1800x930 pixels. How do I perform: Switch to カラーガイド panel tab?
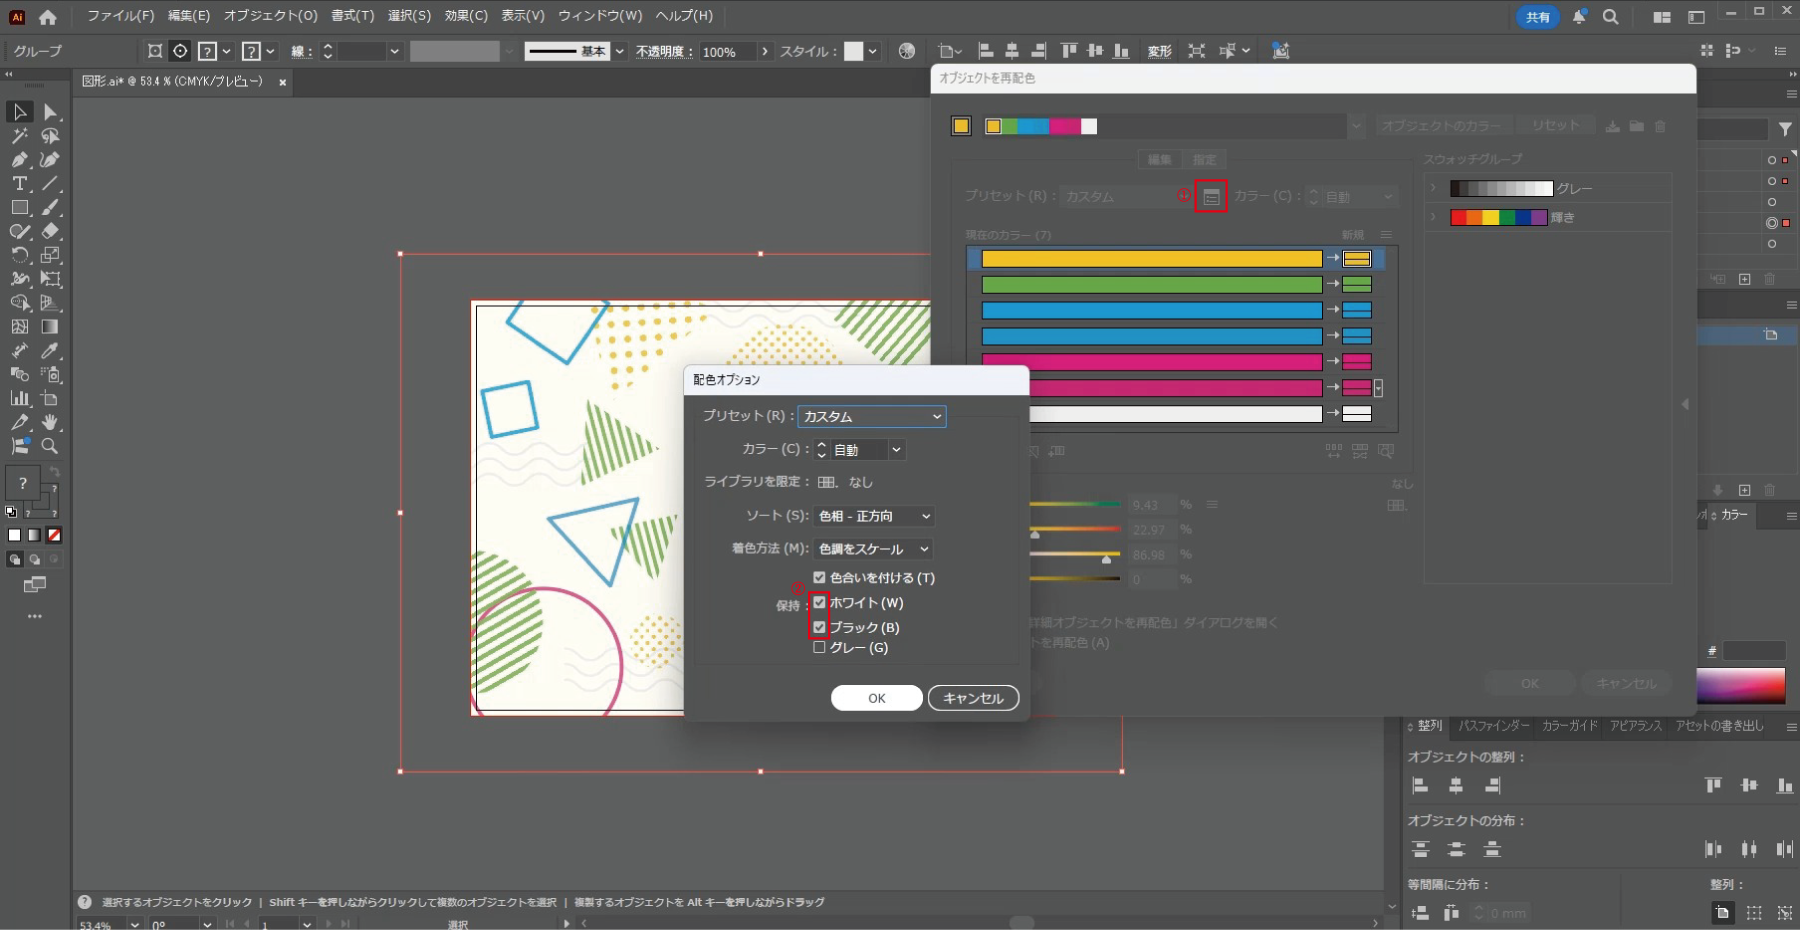pyautogui.click(x=1570, y=726)
